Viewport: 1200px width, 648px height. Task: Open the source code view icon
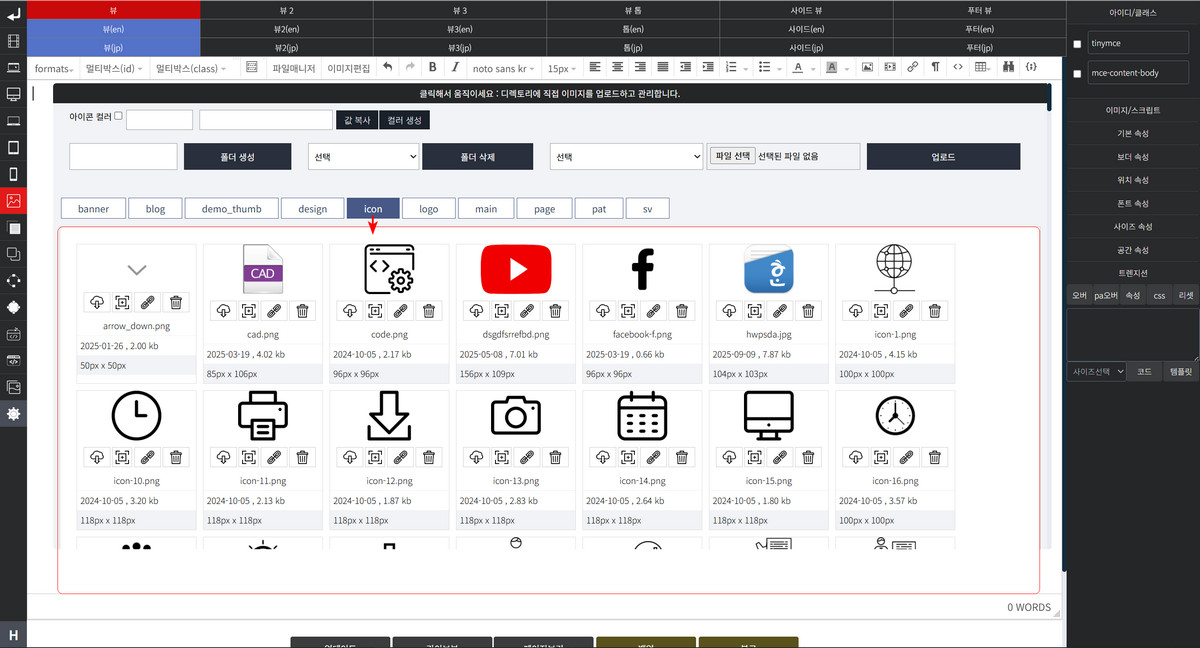coord(958,68)
